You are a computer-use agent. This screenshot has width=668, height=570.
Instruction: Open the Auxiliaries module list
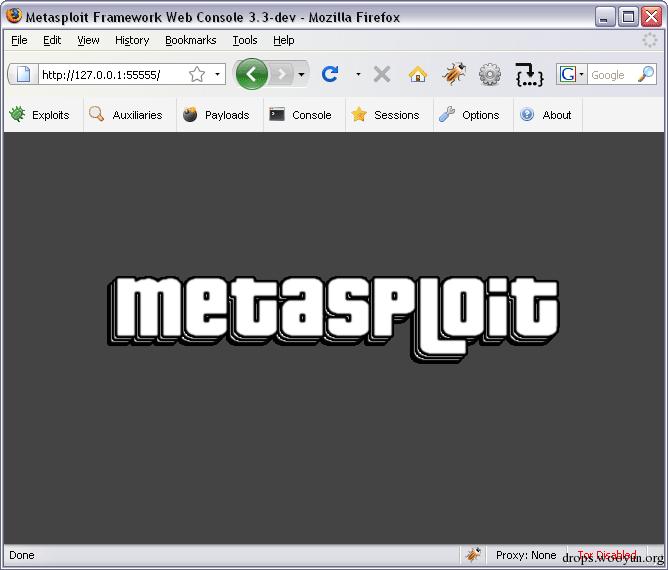coord(126,115)
